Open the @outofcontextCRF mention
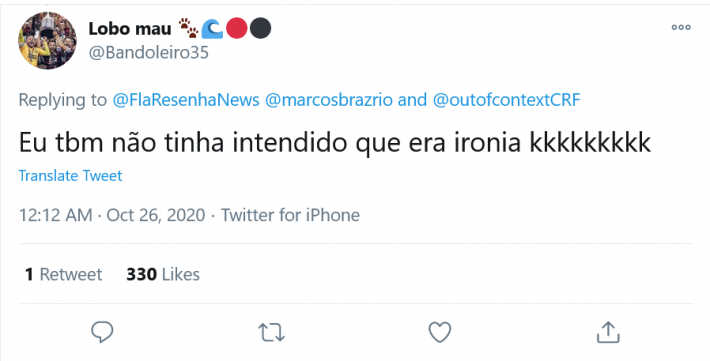The width and height of the screenshot is (710, 361). click(x=506, y=100)
